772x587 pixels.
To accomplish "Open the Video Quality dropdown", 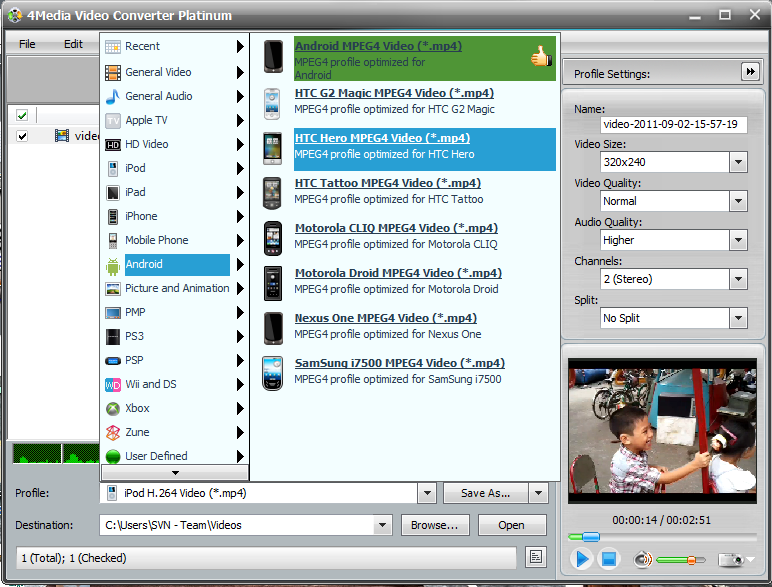I will pos(738,201).
